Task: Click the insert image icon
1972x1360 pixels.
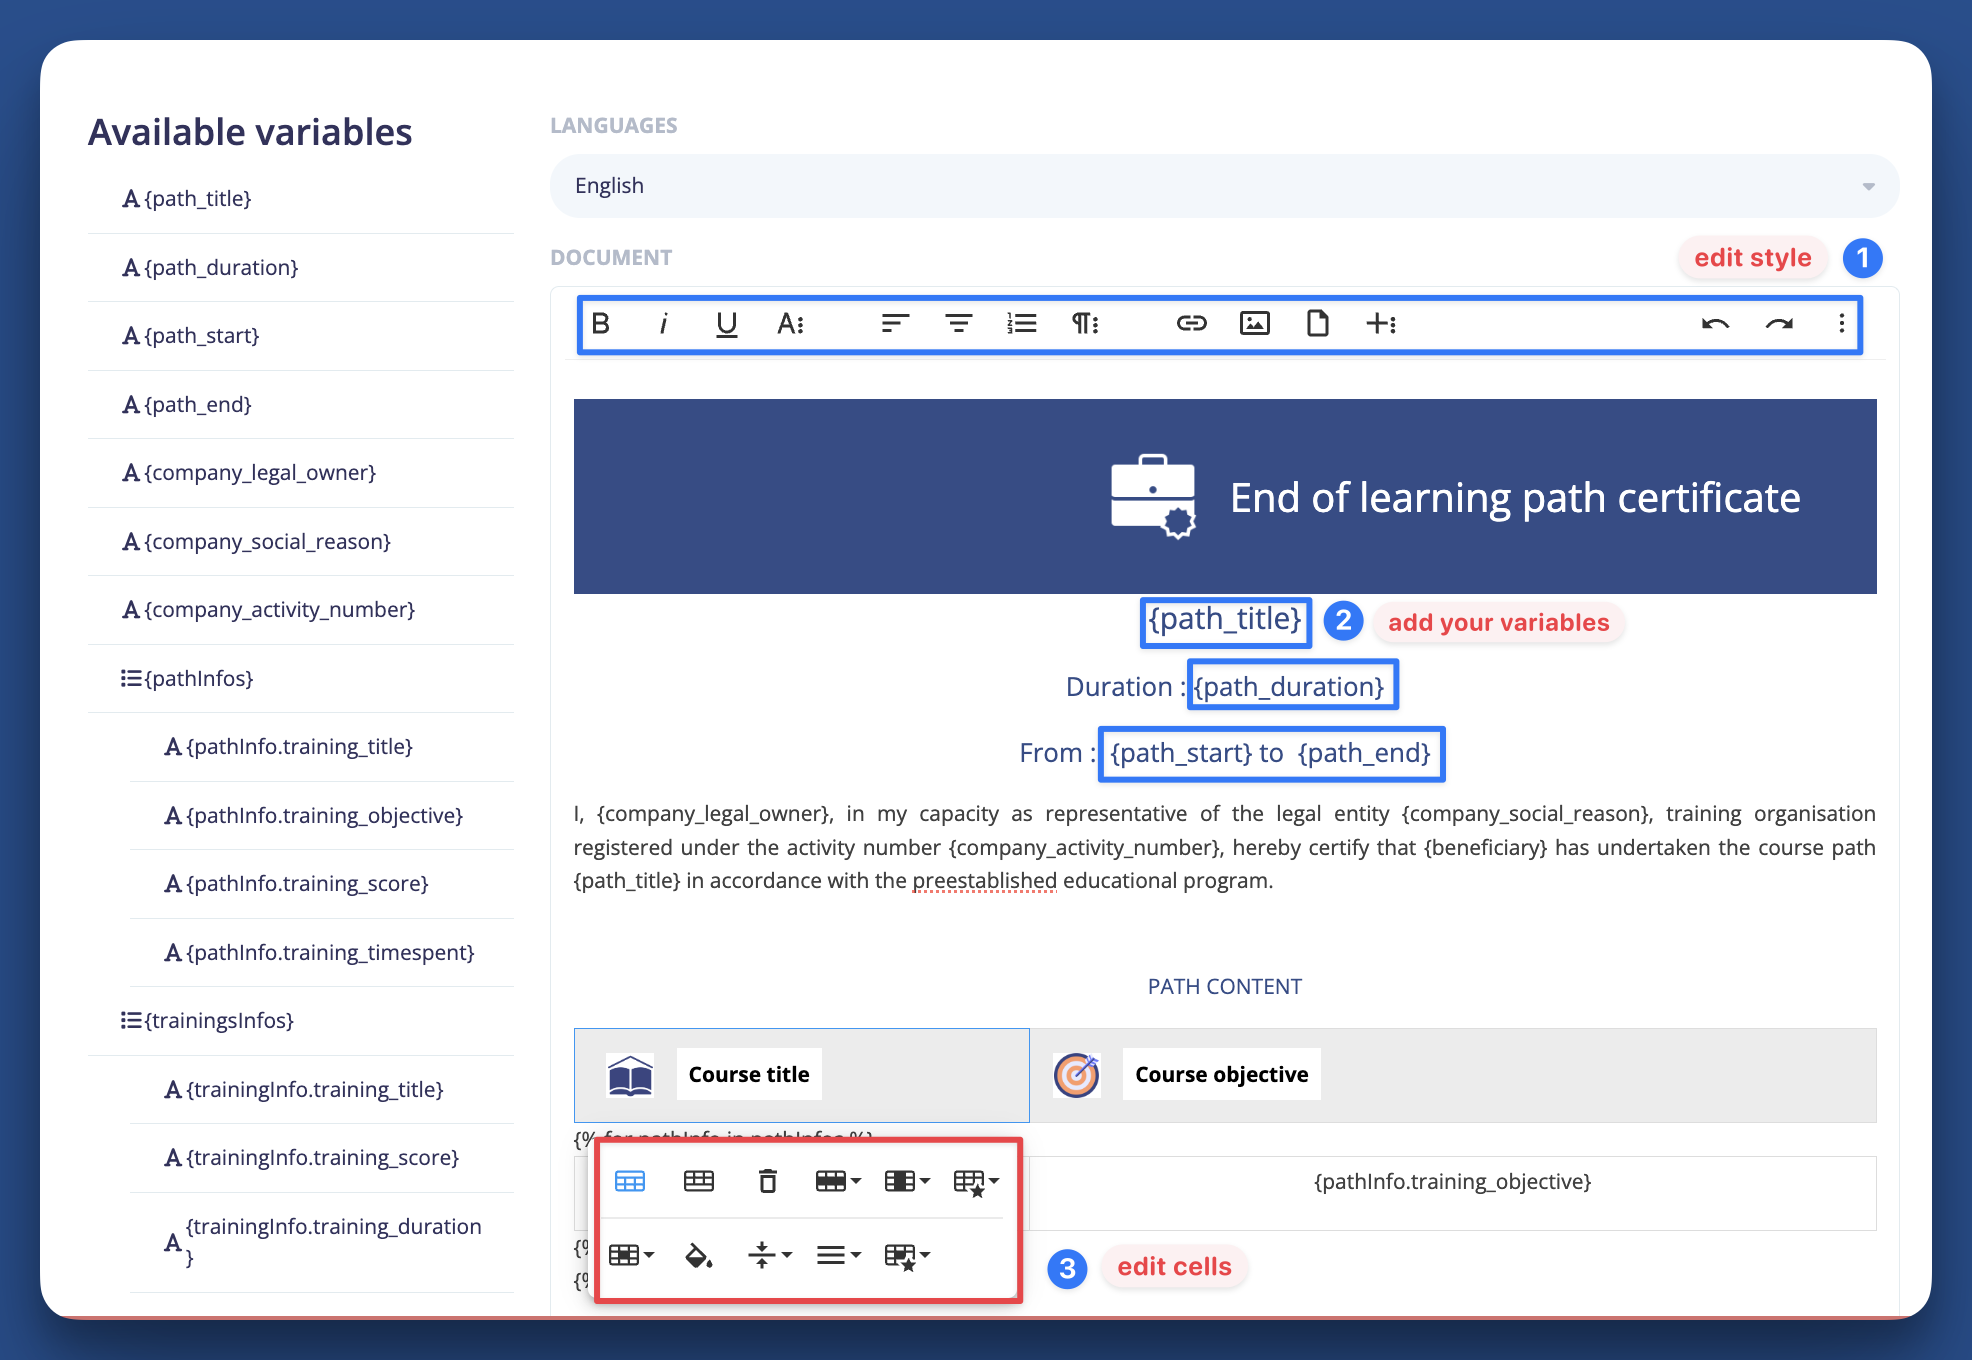Action: click(1254, 323)
